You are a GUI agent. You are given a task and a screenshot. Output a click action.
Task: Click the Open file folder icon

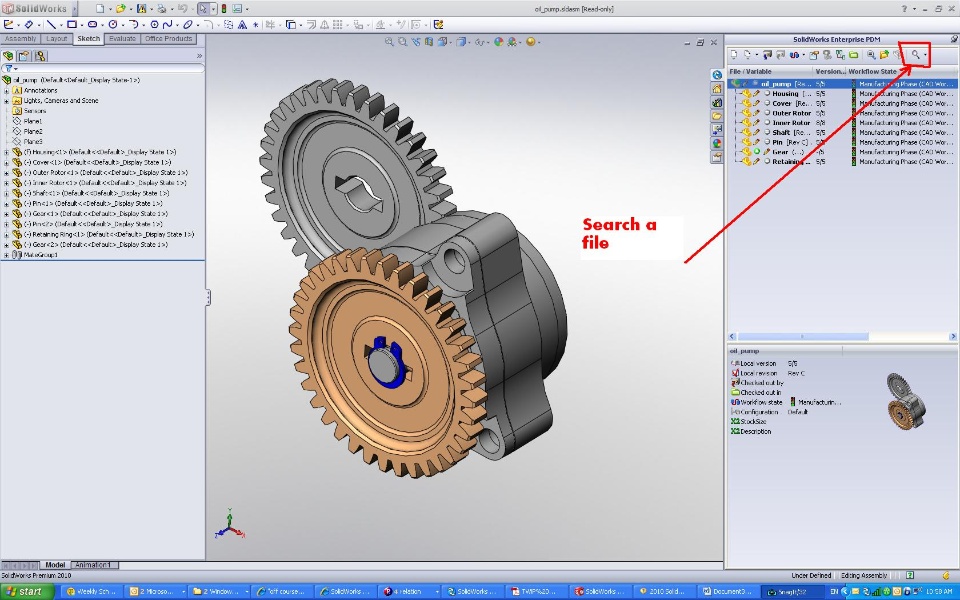pyautogui.click(x=121, y=9)
